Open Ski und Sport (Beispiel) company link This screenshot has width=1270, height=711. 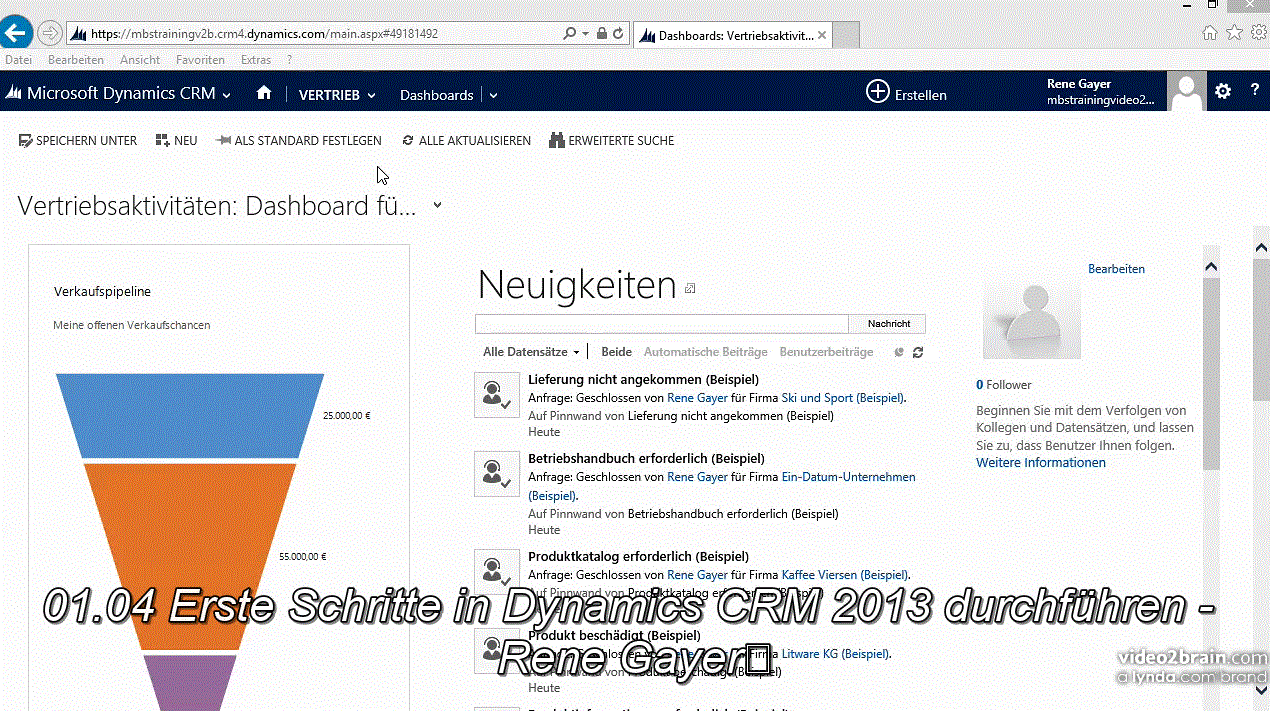coord(842,398)
